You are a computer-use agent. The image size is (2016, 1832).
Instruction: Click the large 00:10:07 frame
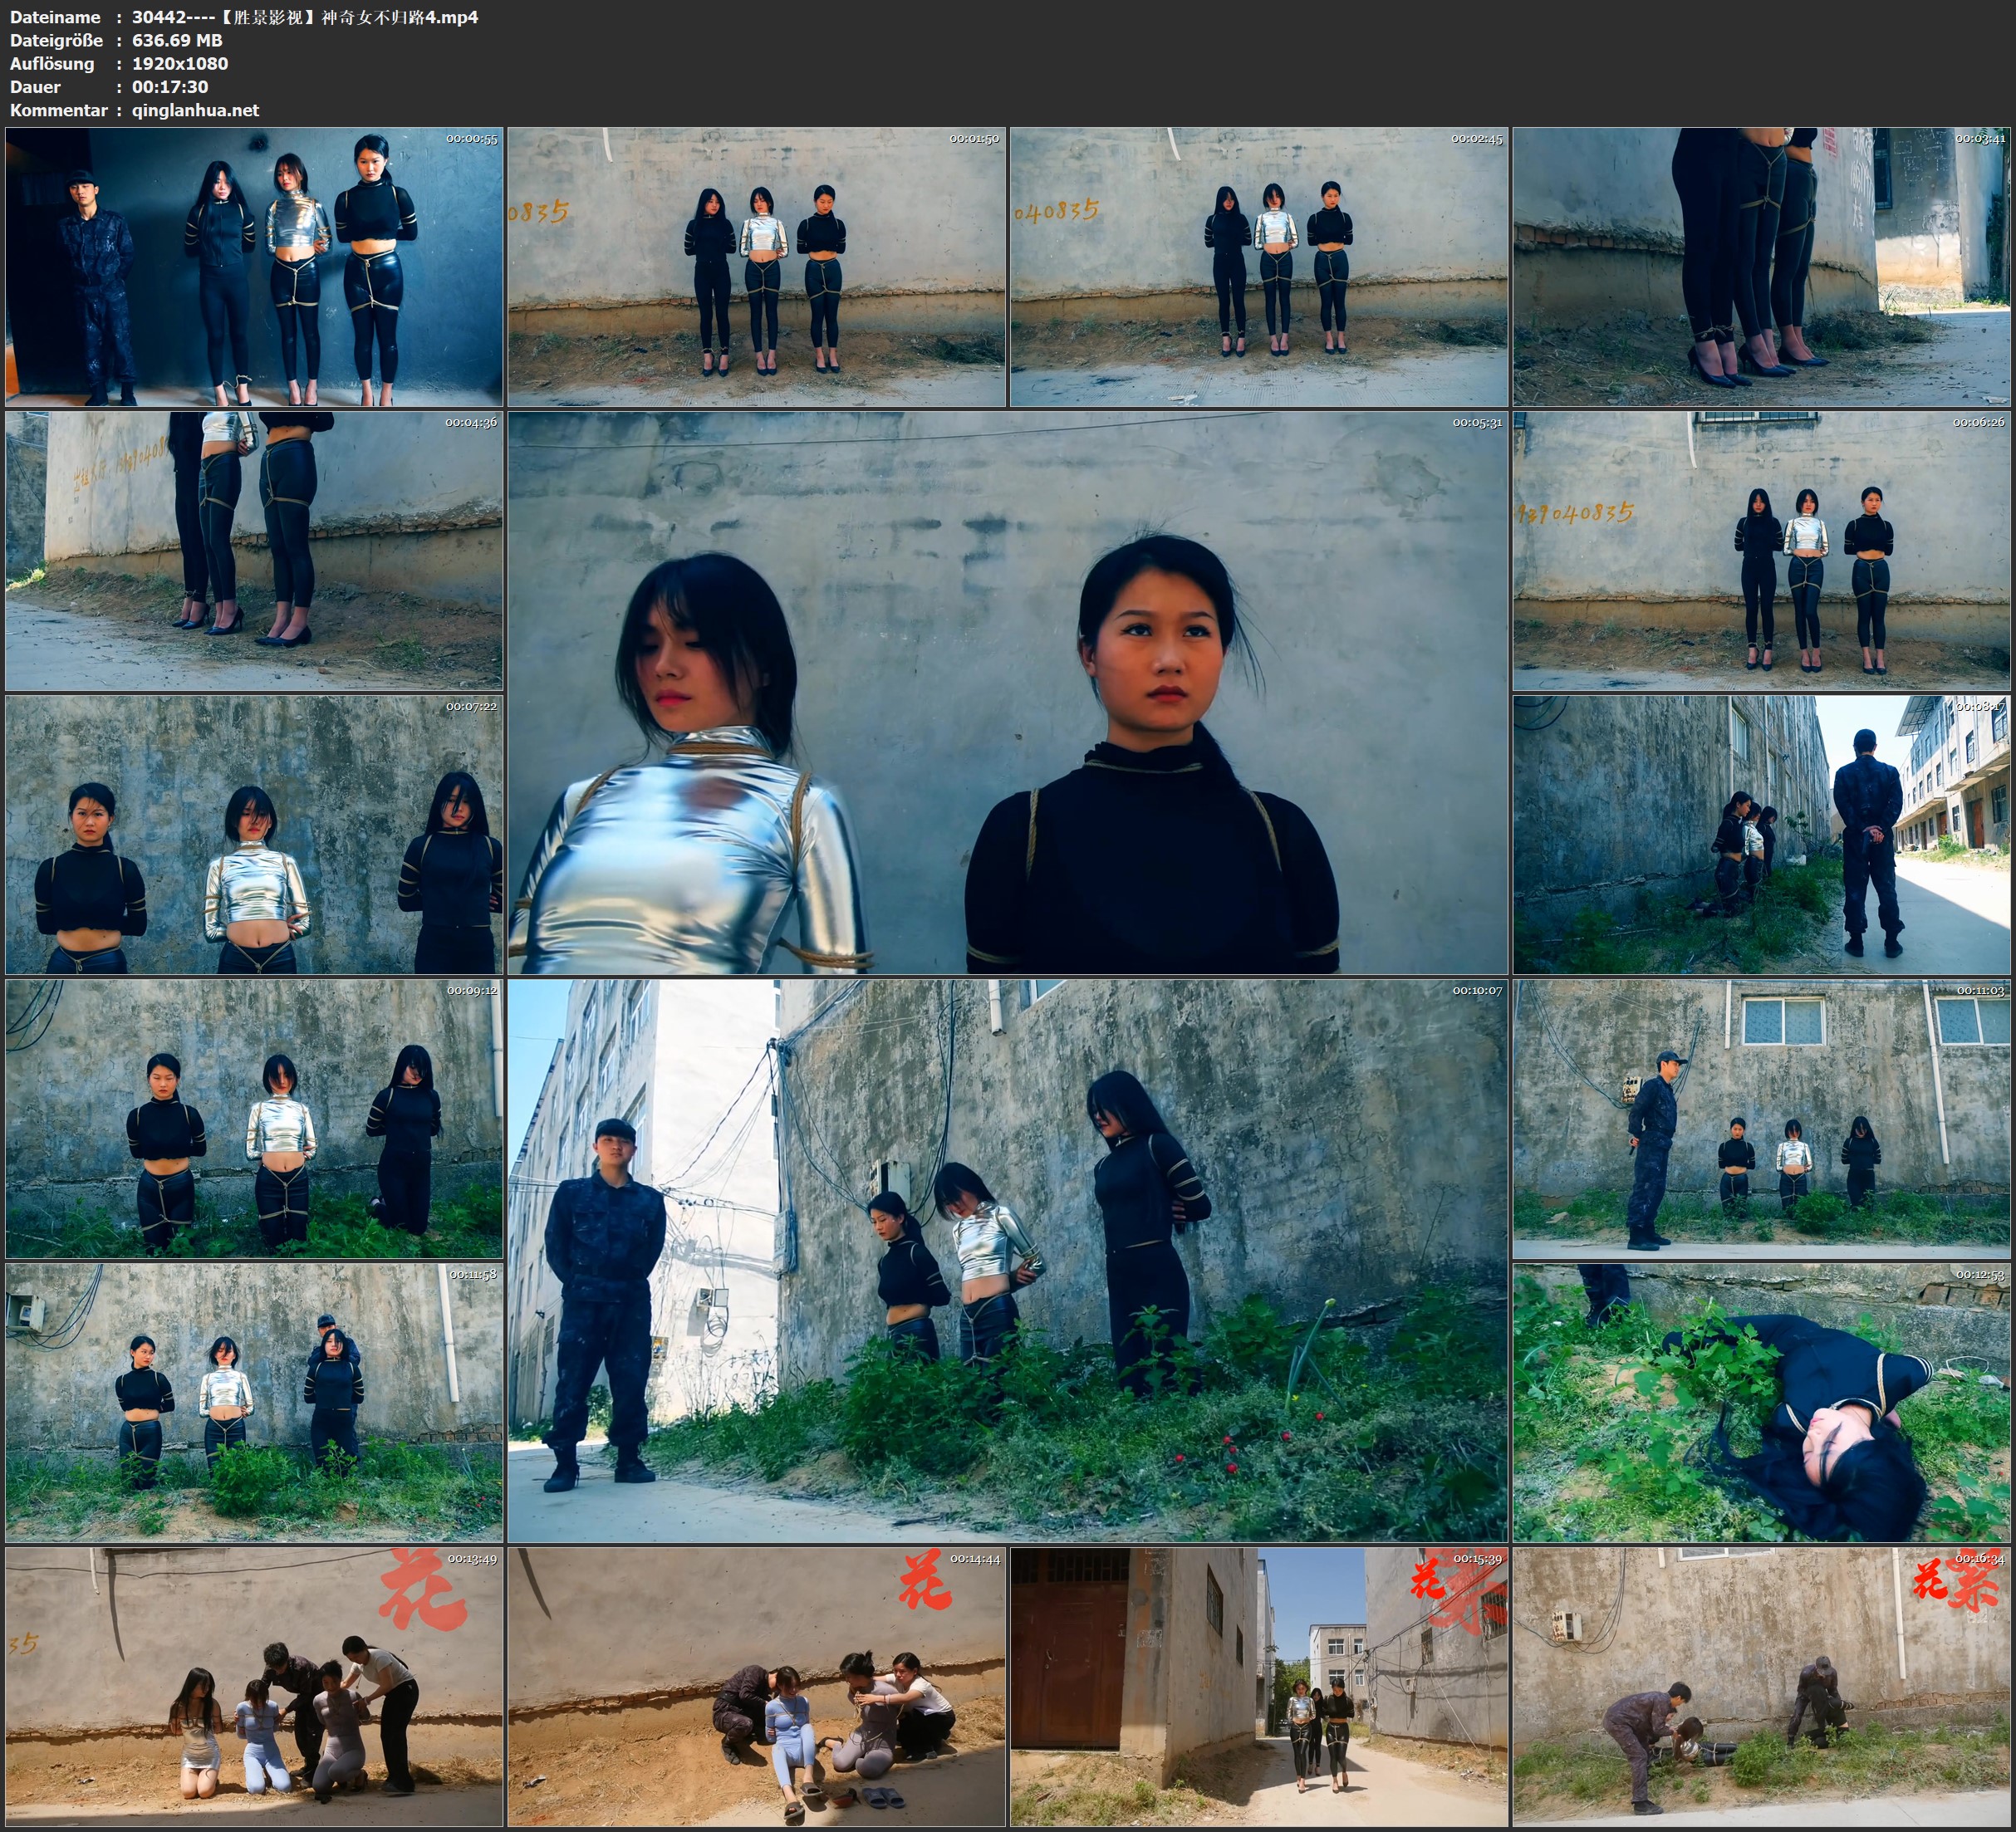(x=1007, y=1261)
